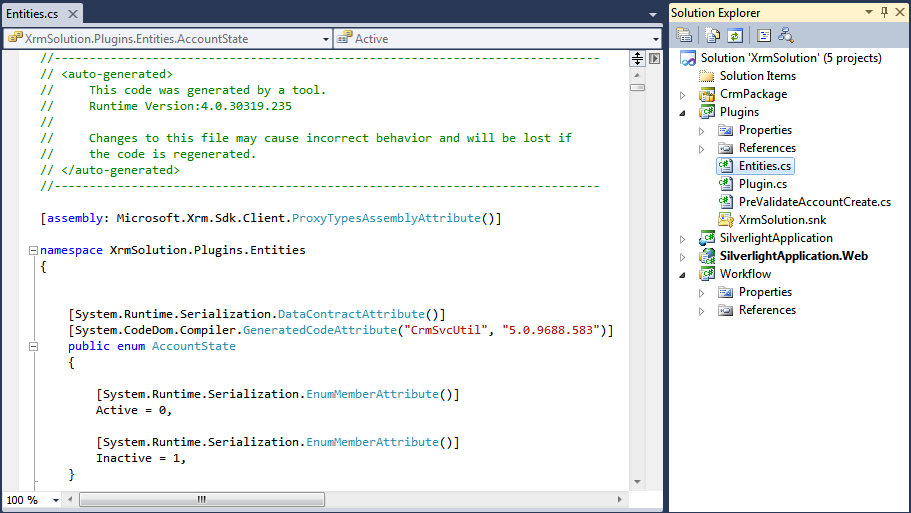Click the Plugins C# project icon
Viewport: 911px width, 513px height.
[x=706, y=112]
